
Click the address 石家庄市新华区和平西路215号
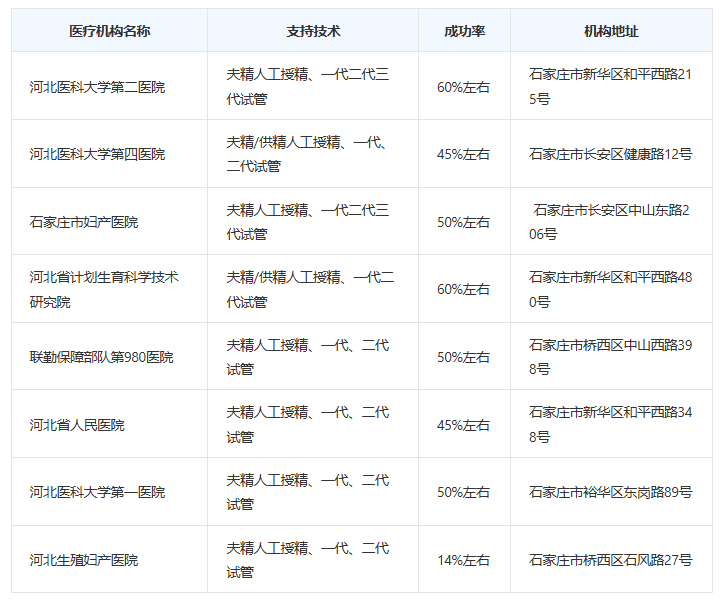coord(610,86)
